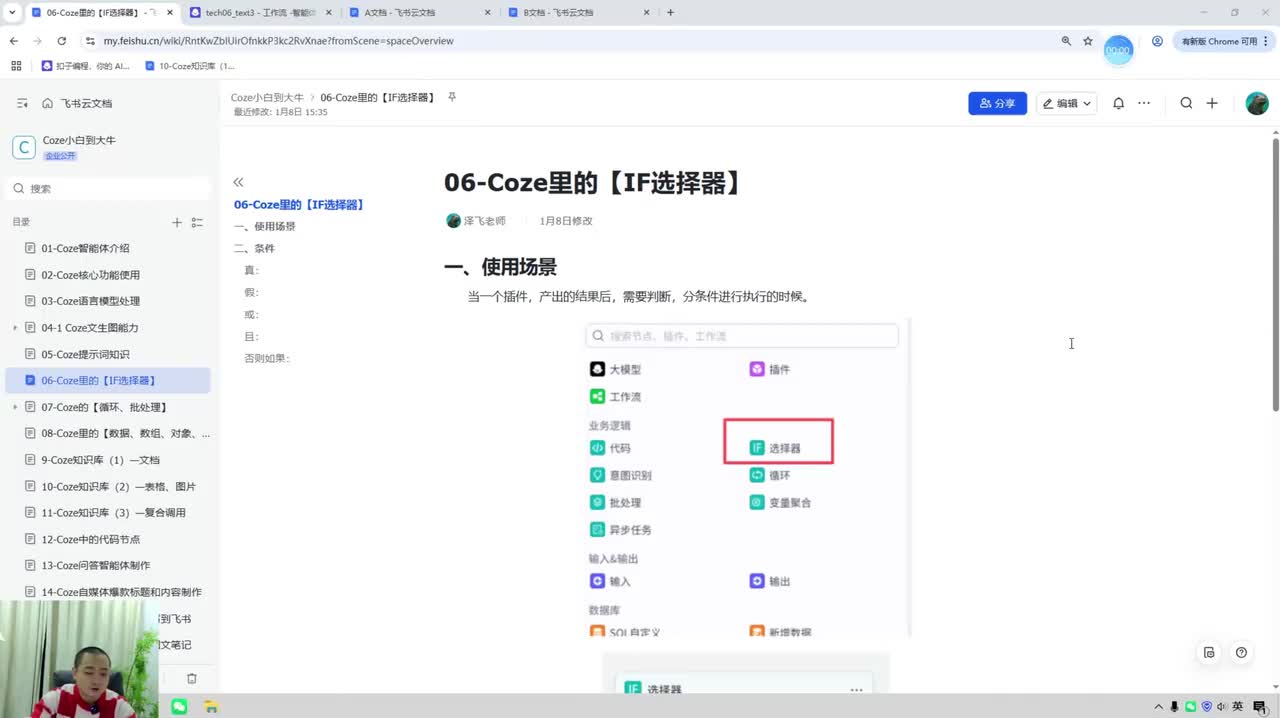The width and height of the screenshot is (1280, 718).
Task: Open the more options ellipsis menu
Action: pos(1144,103)
